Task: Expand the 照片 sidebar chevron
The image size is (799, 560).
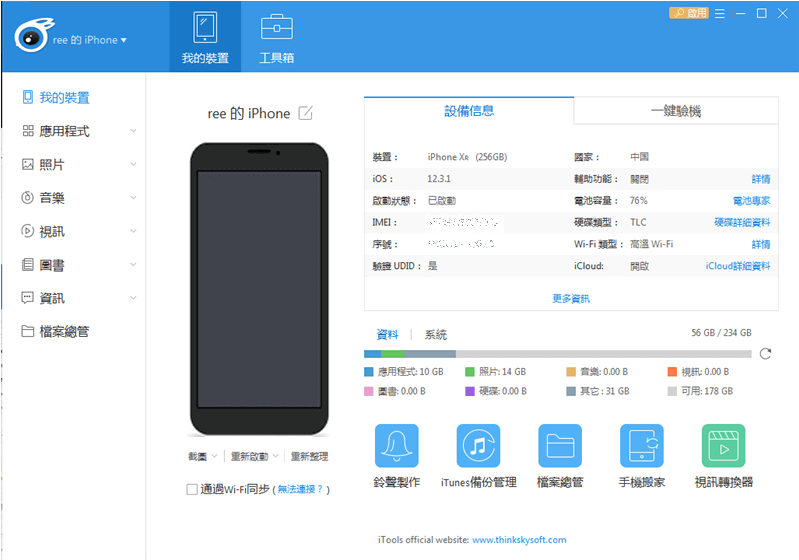Action: tap(133, 164)
